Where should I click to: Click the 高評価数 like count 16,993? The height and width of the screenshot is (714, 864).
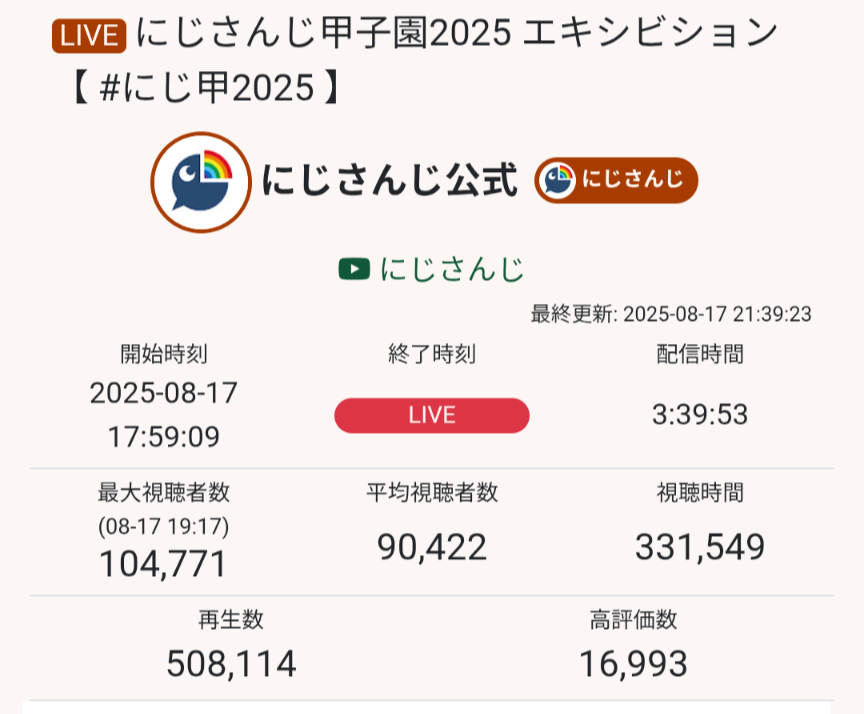point(633,663)
